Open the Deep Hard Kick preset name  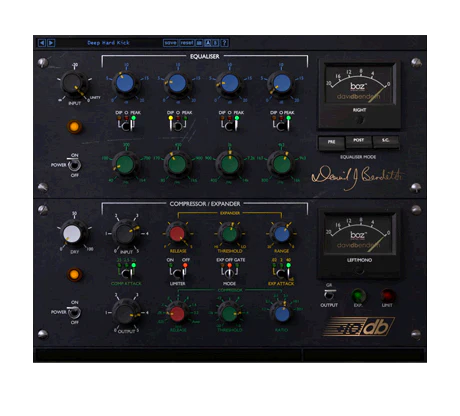108,43
